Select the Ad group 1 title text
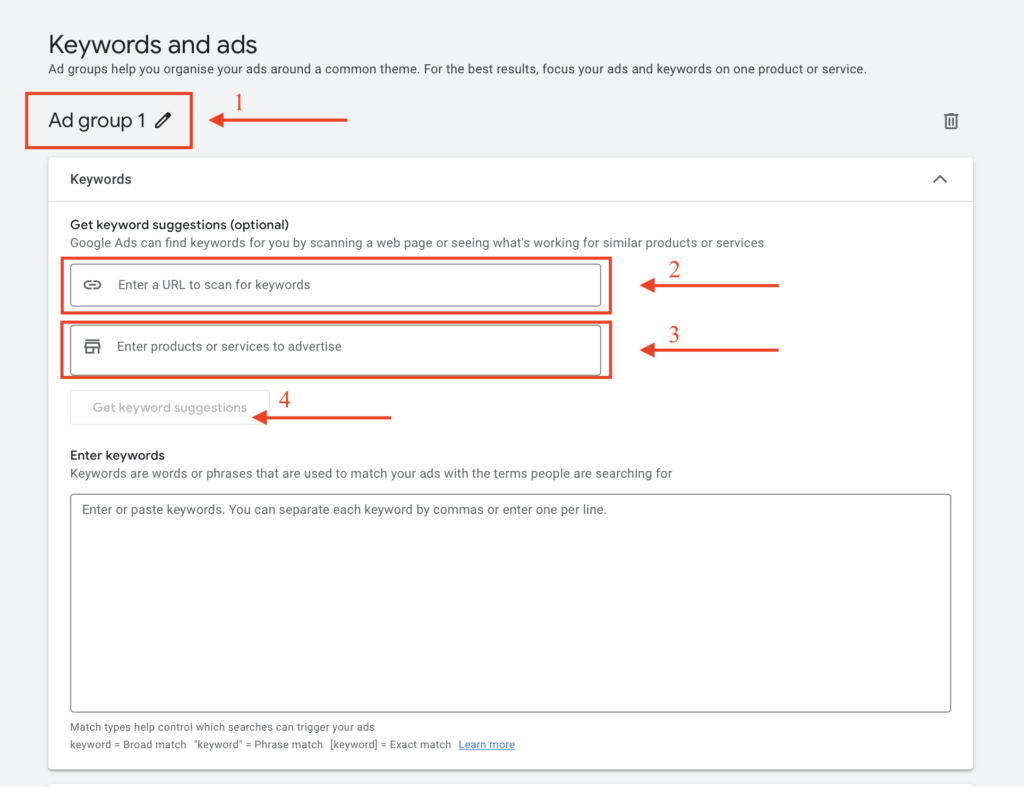Viewport: 1024px width, 787px height. coord(97,121)
